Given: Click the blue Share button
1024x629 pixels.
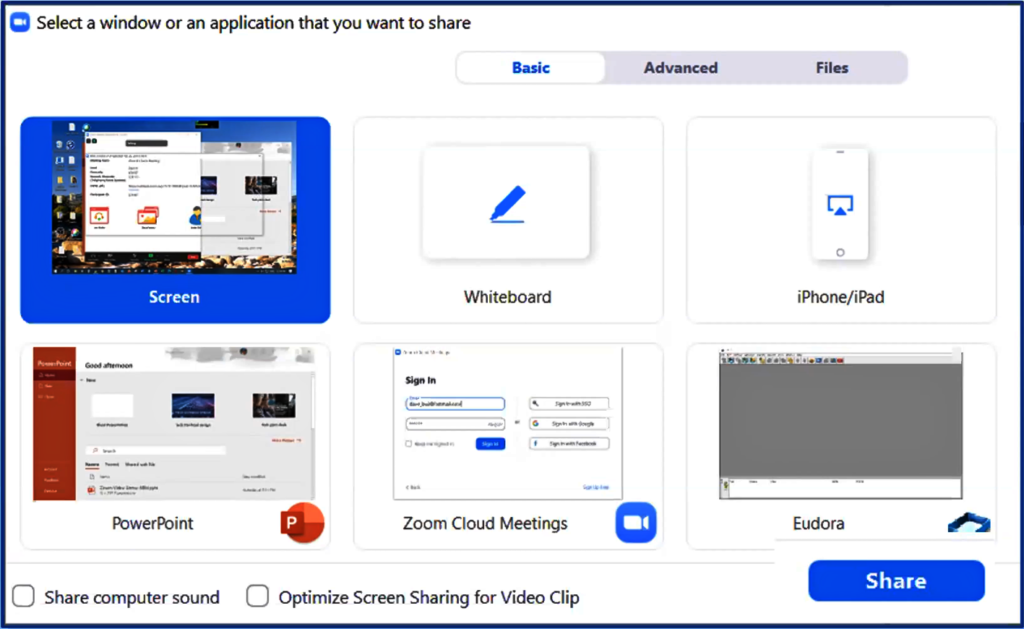Looking at the screenshot, I should 896,581.
